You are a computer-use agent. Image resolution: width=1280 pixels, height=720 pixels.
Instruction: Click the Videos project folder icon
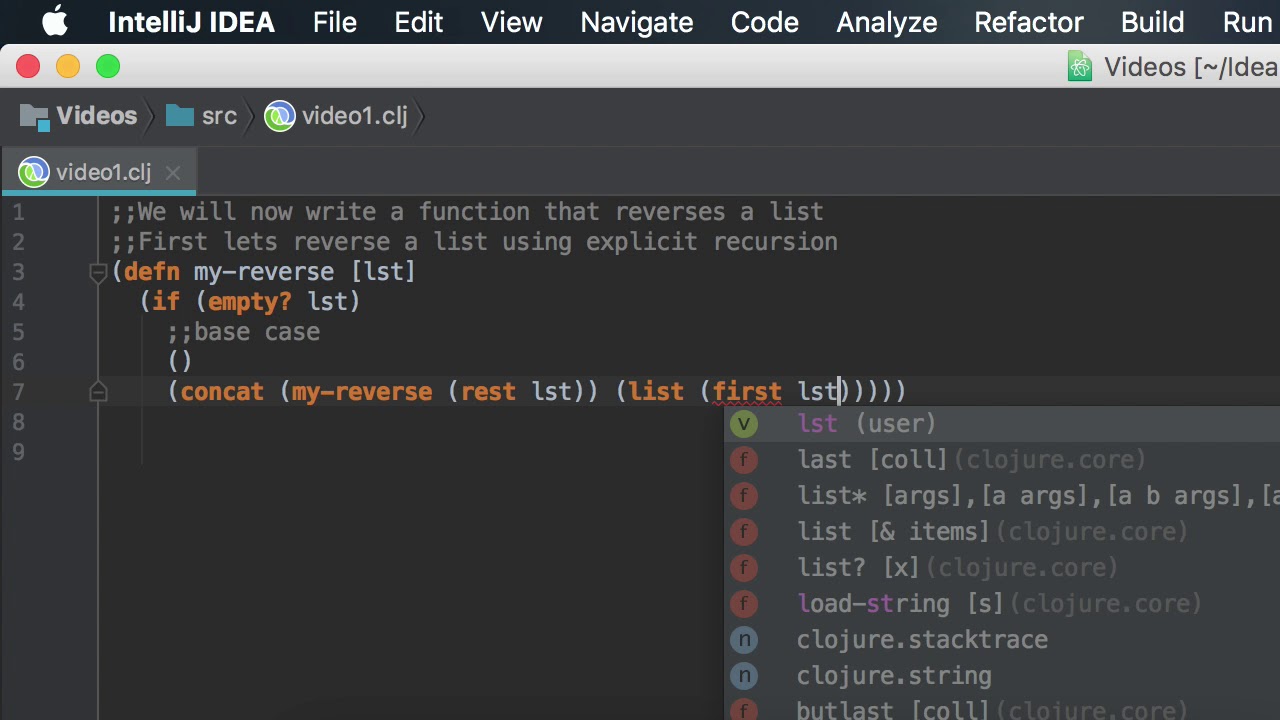[x=34, y=117]
